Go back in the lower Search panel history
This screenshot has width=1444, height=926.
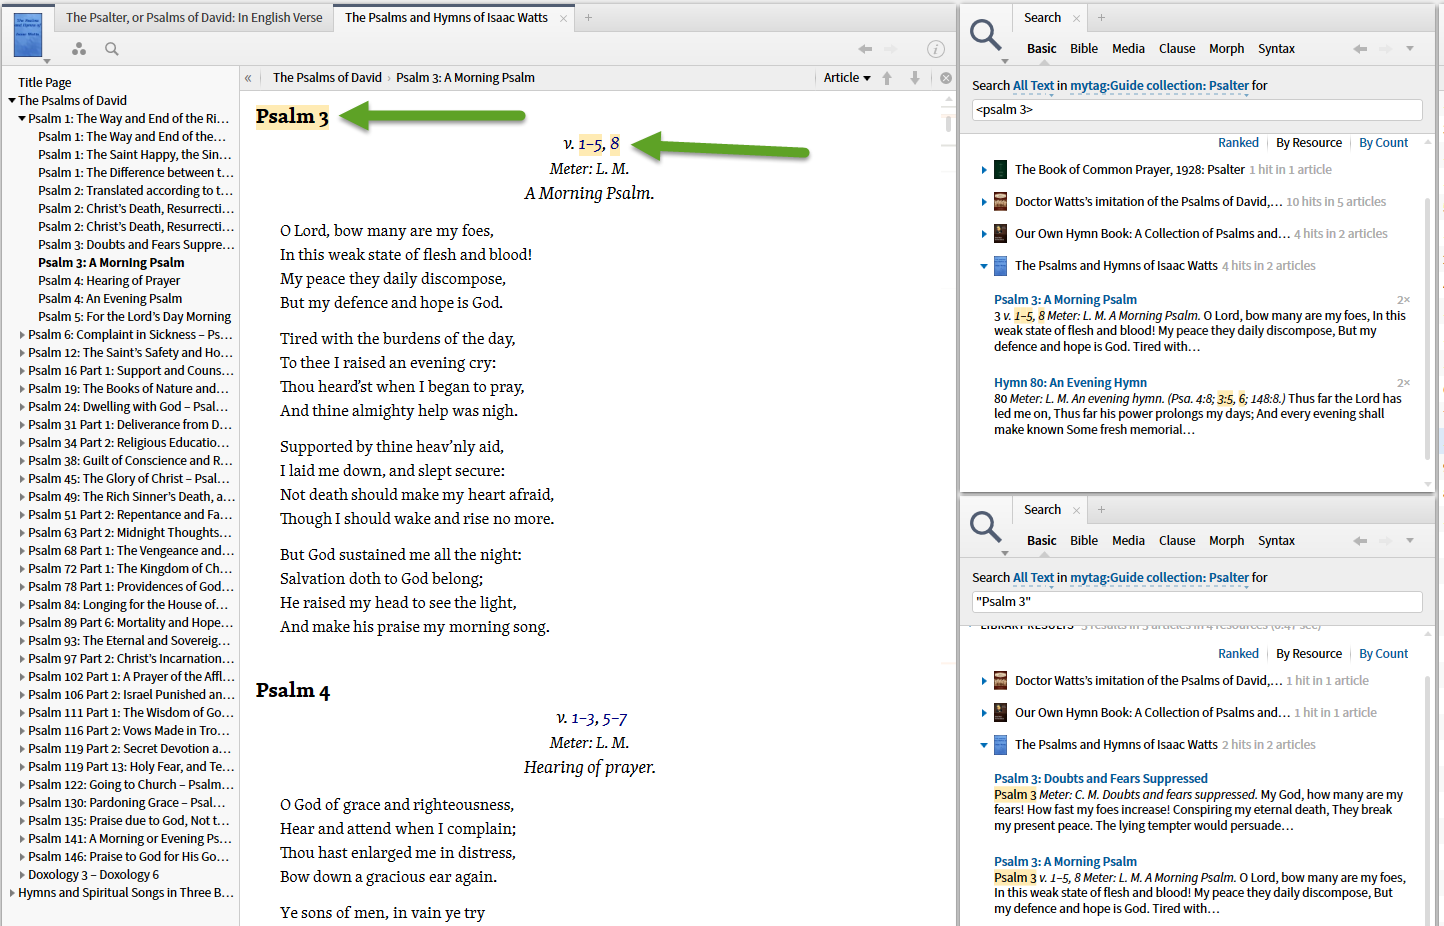1360,540
